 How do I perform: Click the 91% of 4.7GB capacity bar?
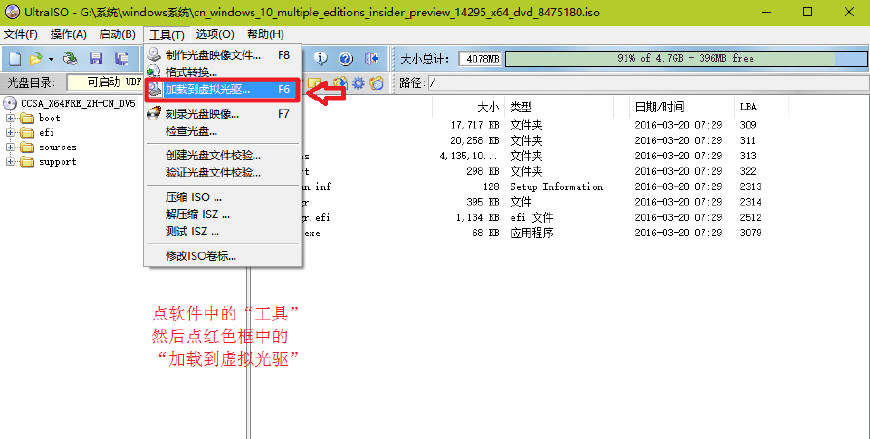(686, 58)
